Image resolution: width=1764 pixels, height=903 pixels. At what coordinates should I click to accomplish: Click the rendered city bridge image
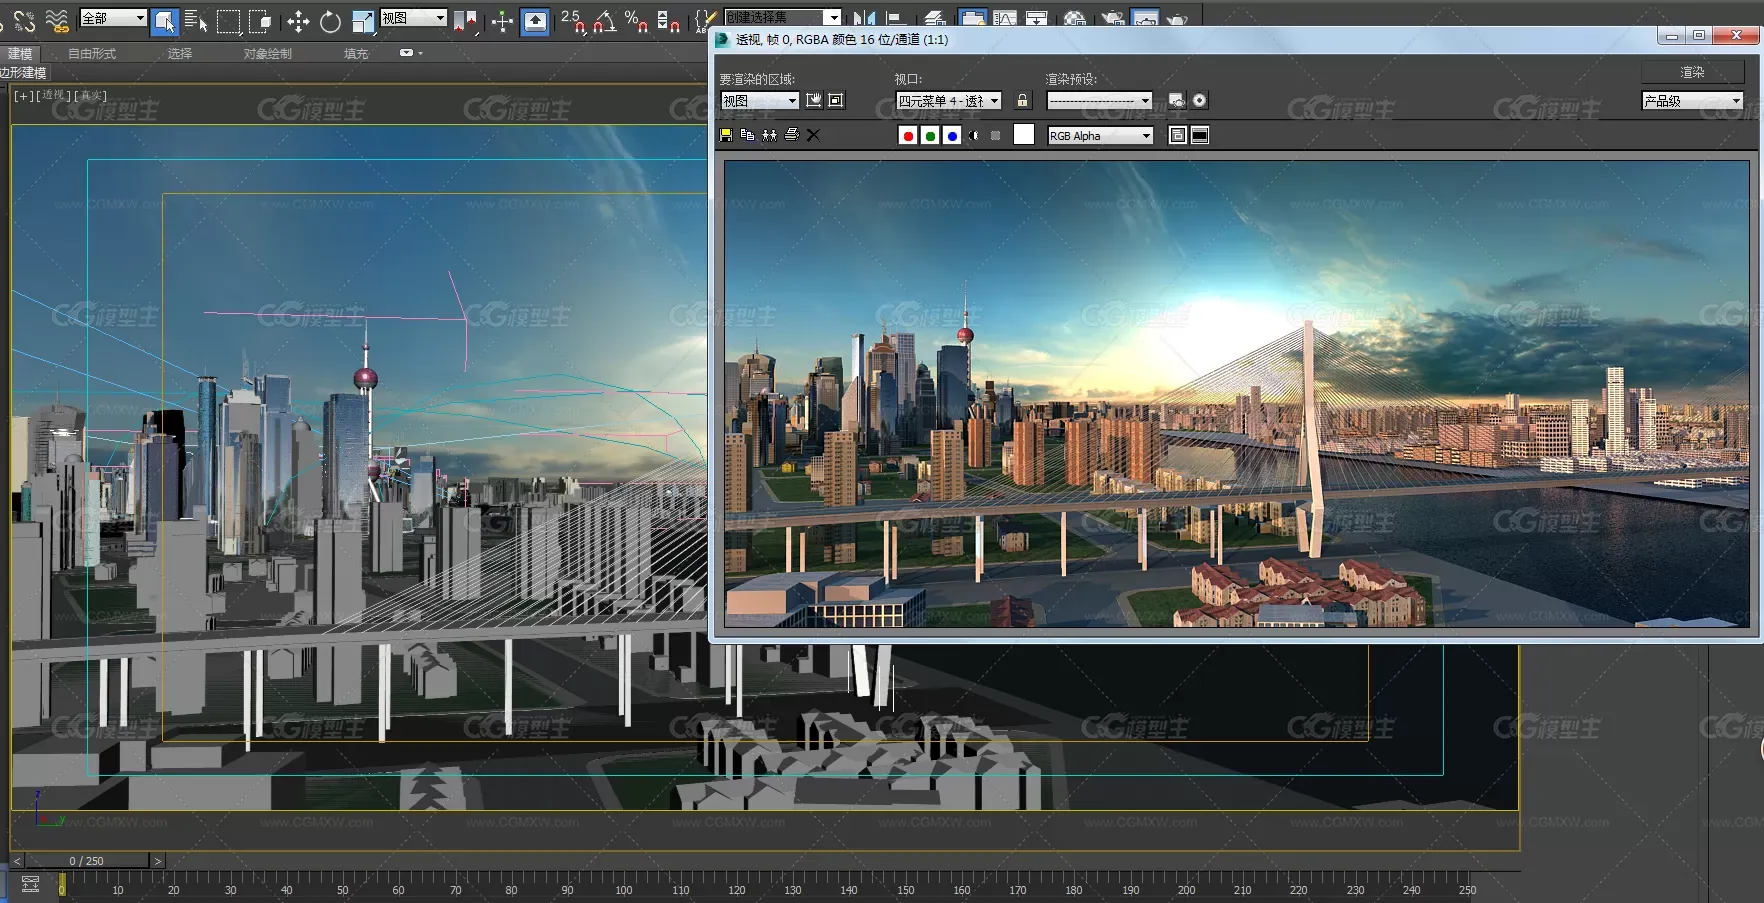[x=1237, y=394]
